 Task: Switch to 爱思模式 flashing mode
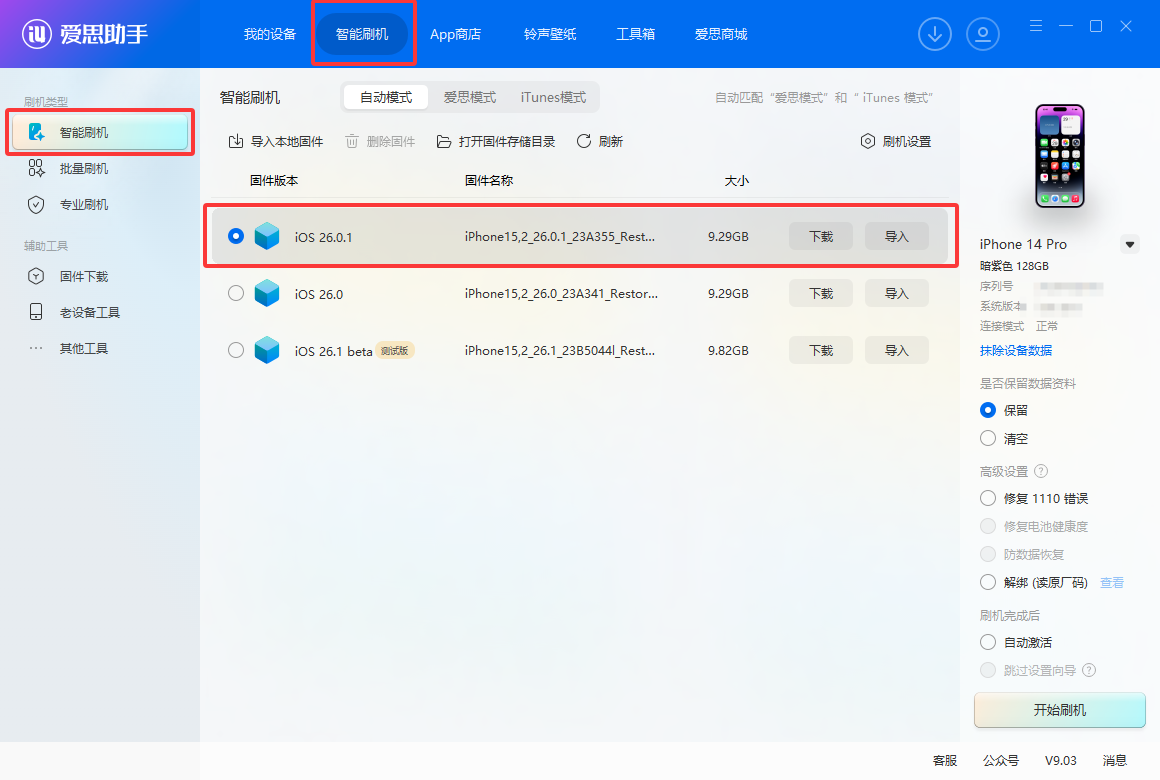coord(470,96)
